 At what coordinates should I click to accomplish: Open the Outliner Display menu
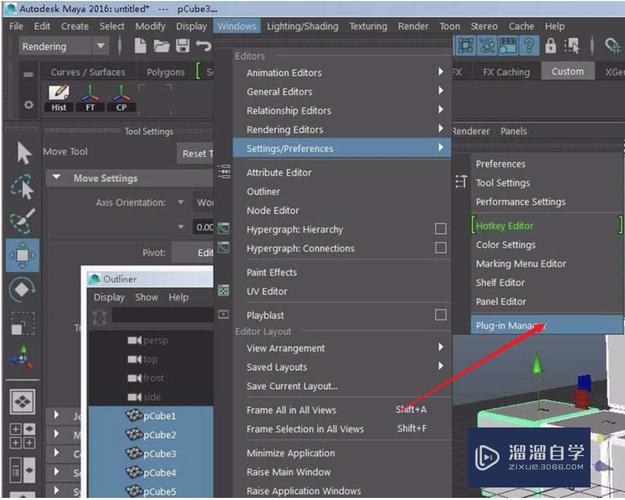109,297
